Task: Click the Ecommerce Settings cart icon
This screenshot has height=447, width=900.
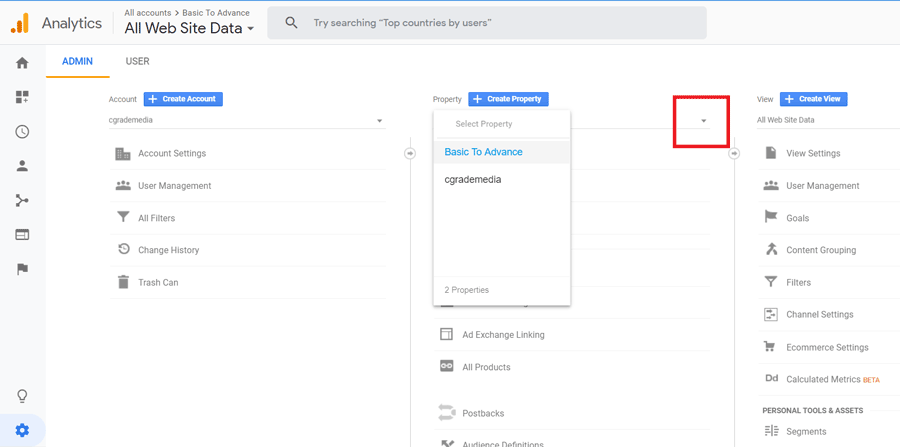Action: [x=771, y=347]
